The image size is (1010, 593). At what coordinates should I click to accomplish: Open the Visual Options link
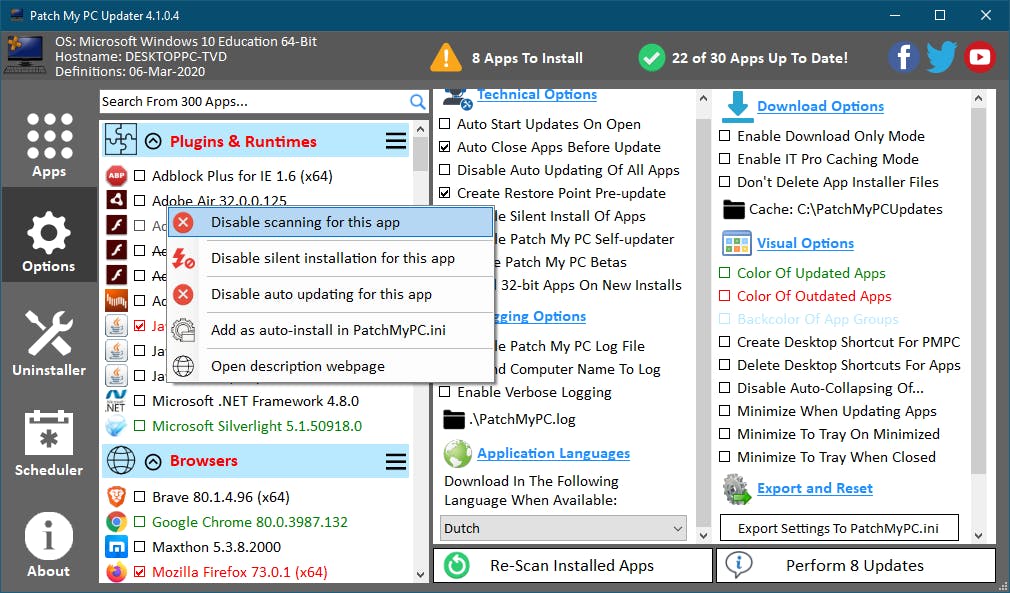[x=805, y=243]
